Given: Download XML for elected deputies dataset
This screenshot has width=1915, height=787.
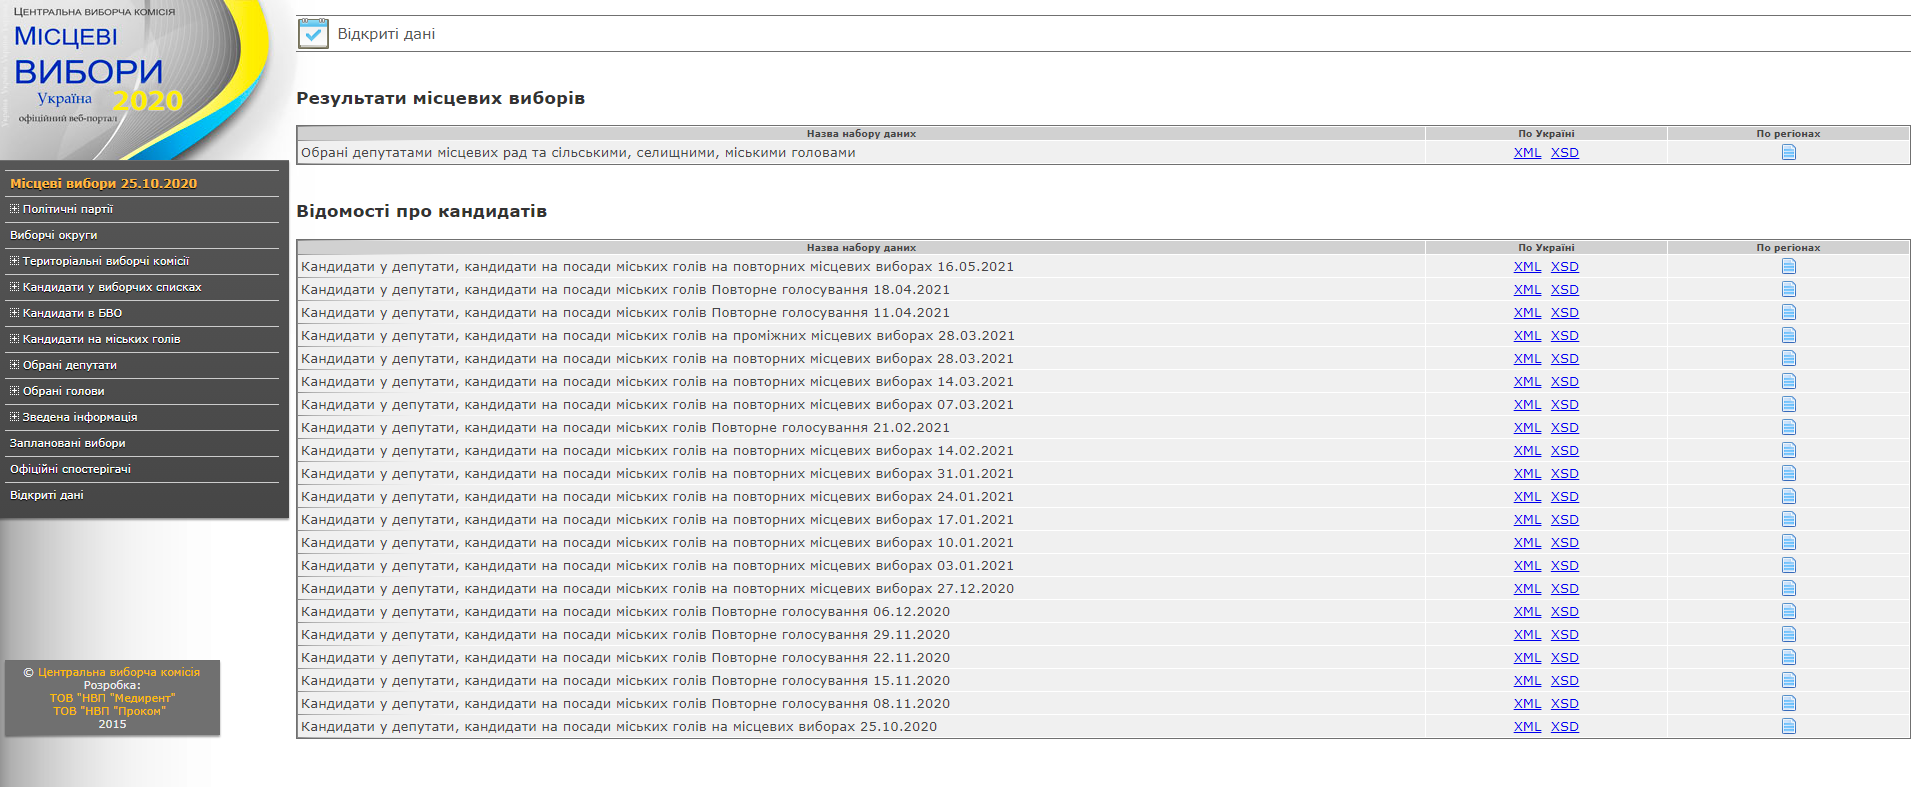Looking at the screenshot, I should (1526, 153).
